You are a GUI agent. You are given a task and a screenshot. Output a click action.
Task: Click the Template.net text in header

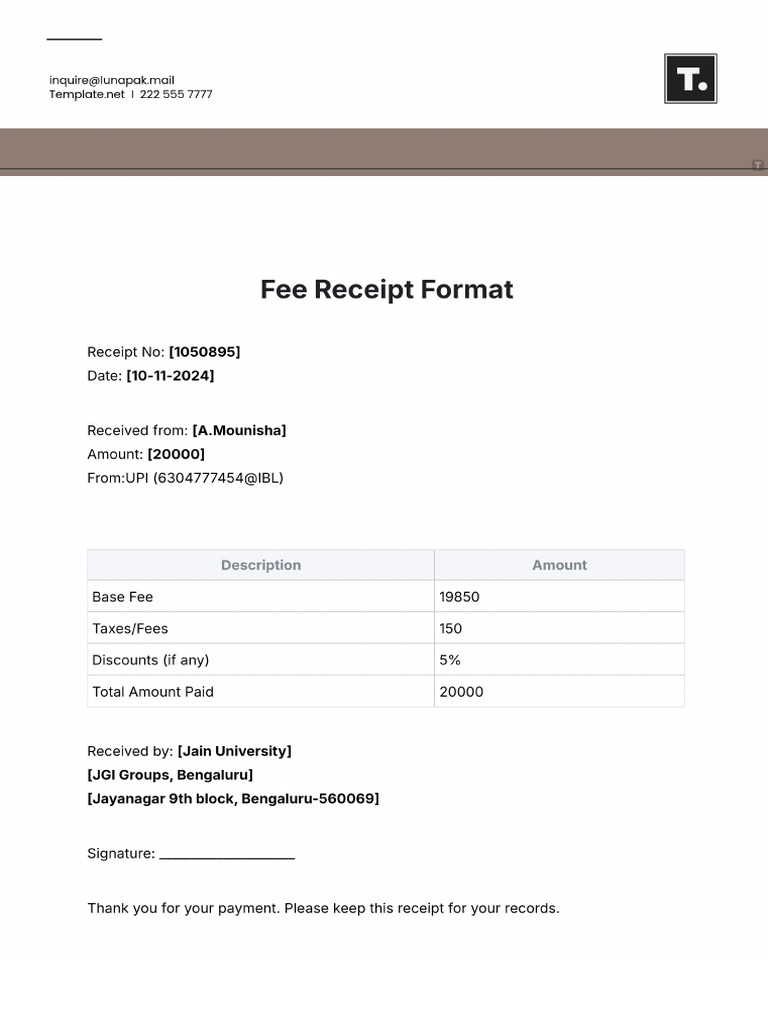[x=87, y=94]
